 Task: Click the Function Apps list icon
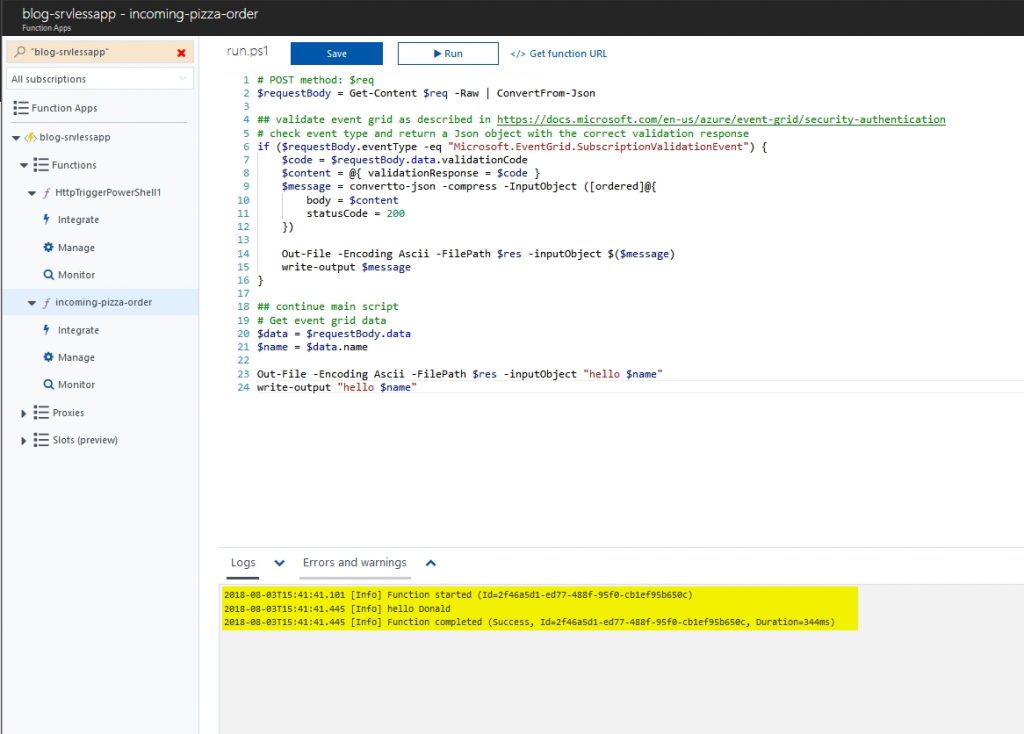pos(21,108)
